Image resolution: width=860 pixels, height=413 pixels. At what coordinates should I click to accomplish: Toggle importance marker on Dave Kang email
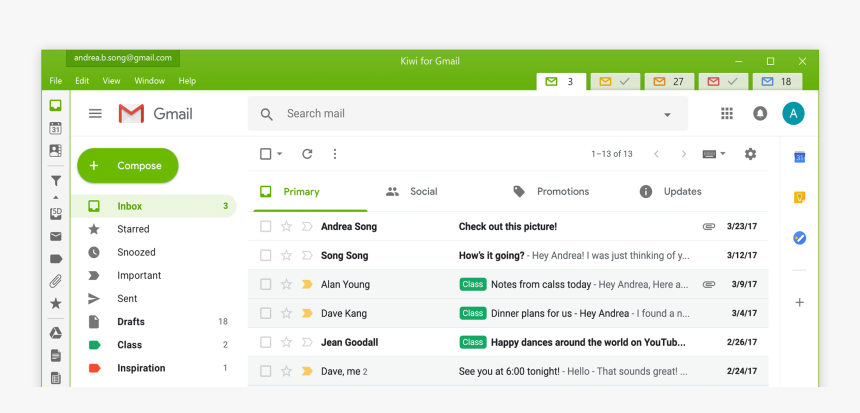click(307, 313)
